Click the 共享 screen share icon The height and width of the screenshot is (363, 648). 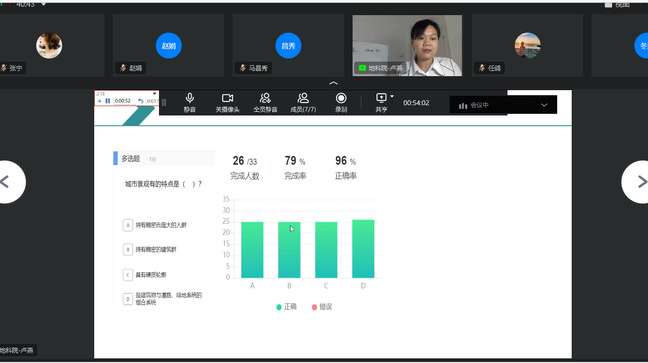coord(381,103)
